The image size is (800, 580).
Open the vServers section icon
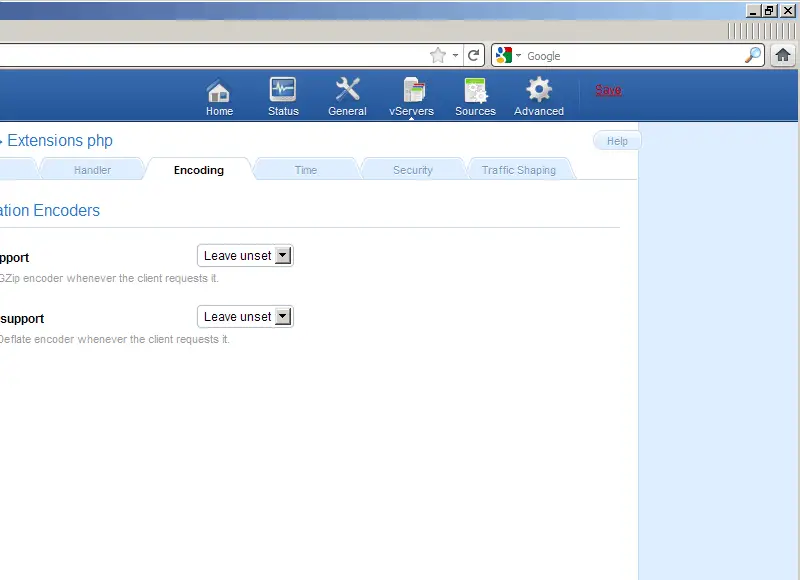412,91
